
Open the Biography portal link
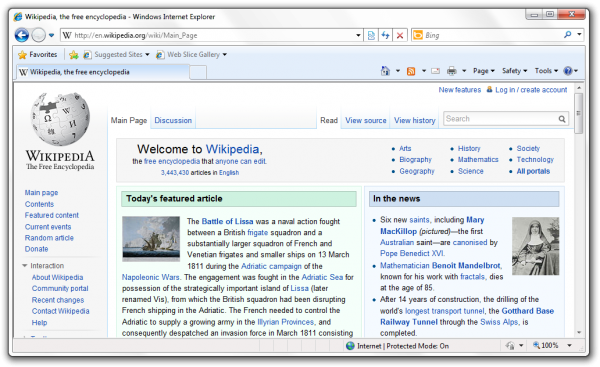click(x=415, y=160)
